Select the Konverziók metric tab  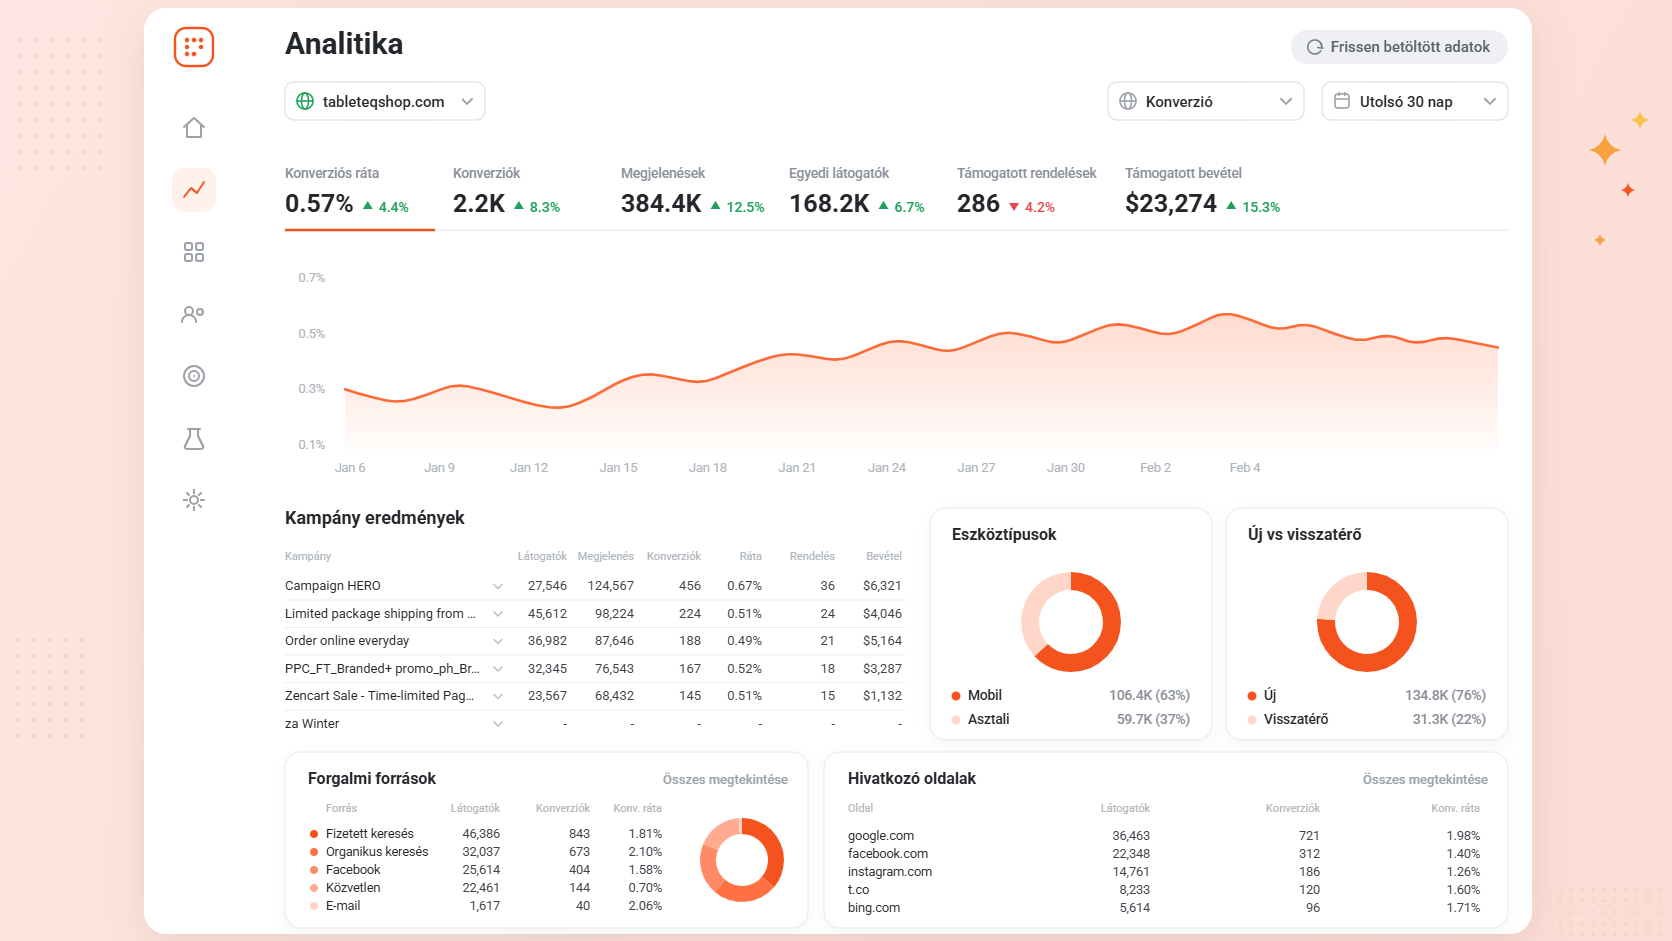pos(506,191)
